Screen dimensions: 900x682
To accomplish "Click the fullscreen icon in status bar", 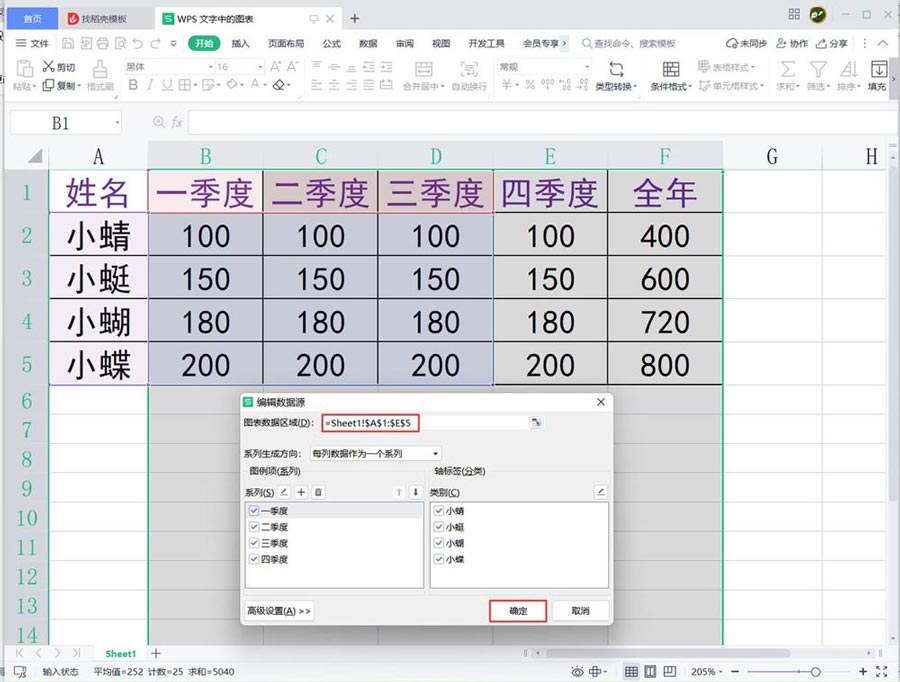I will 882,671.
